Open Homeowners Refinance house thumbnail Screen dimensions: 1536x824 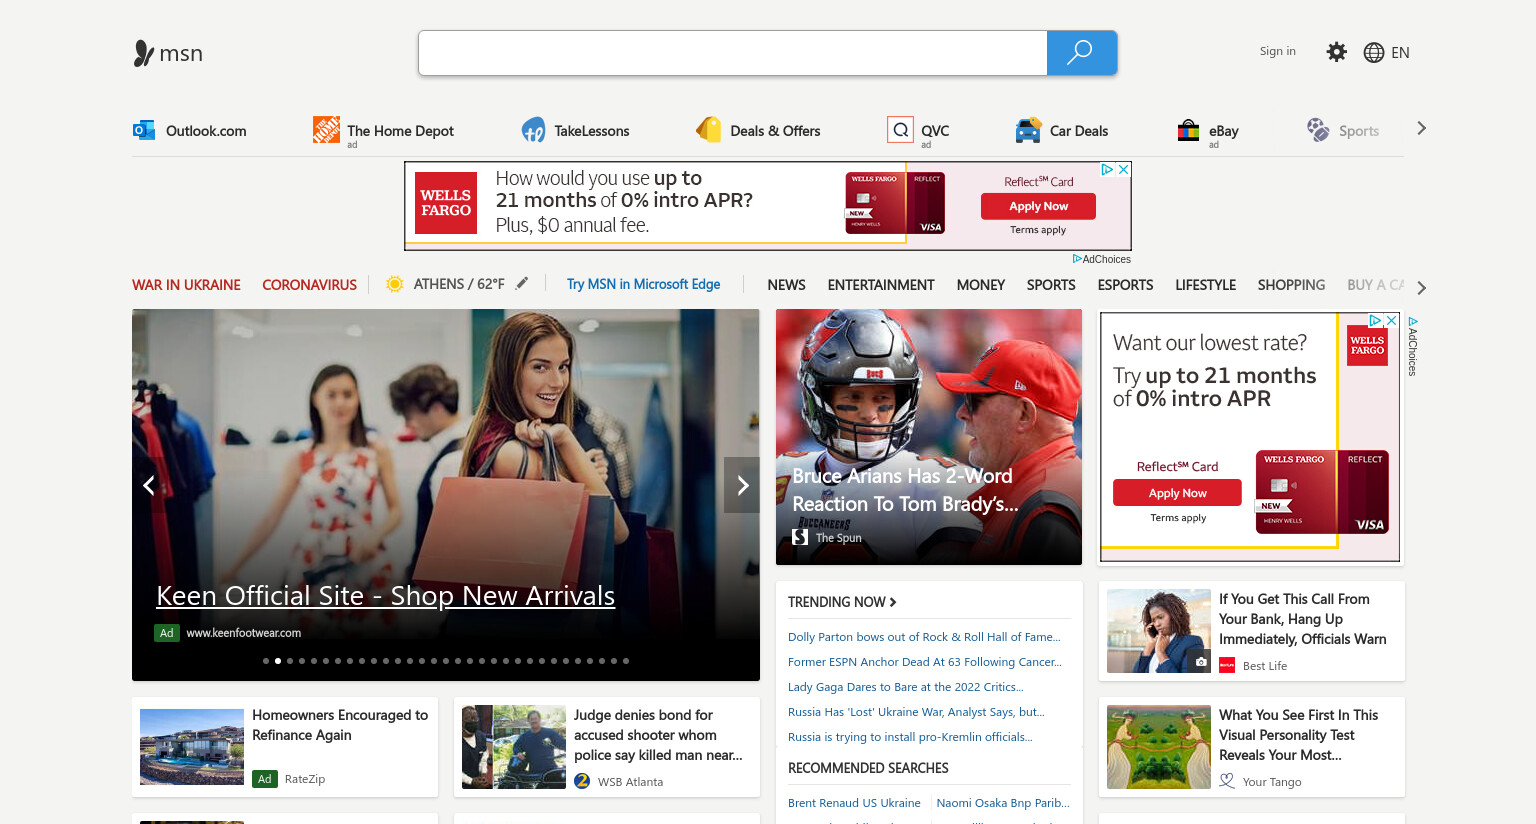[192, 747]
